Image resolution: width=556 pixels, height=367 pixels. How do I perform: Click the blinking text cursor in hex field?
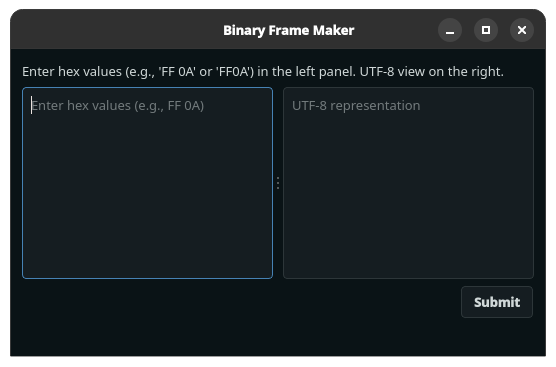[32, 106]
